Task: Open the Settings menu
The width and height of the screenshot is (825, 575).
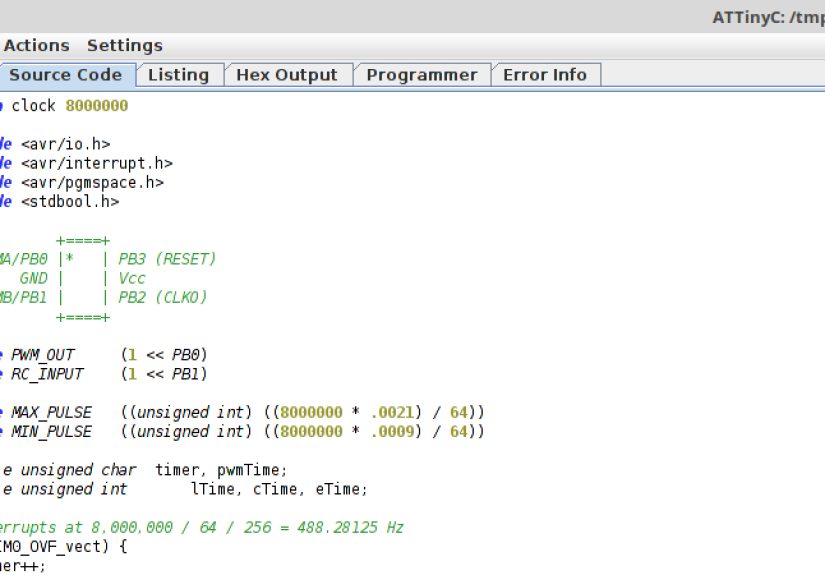Action: (x=125, y=46)
